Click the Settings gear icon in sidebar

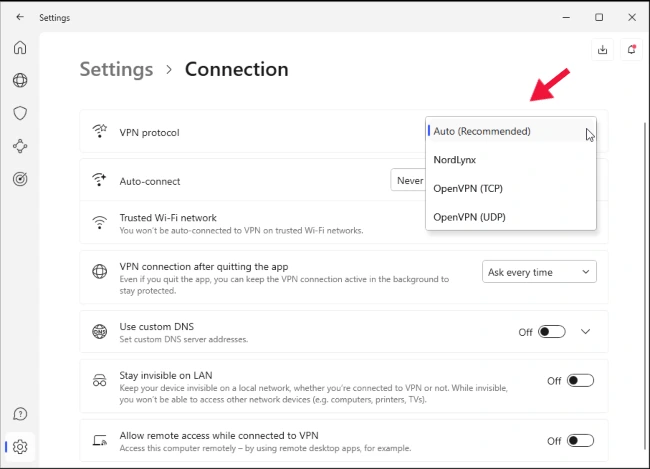20,446
